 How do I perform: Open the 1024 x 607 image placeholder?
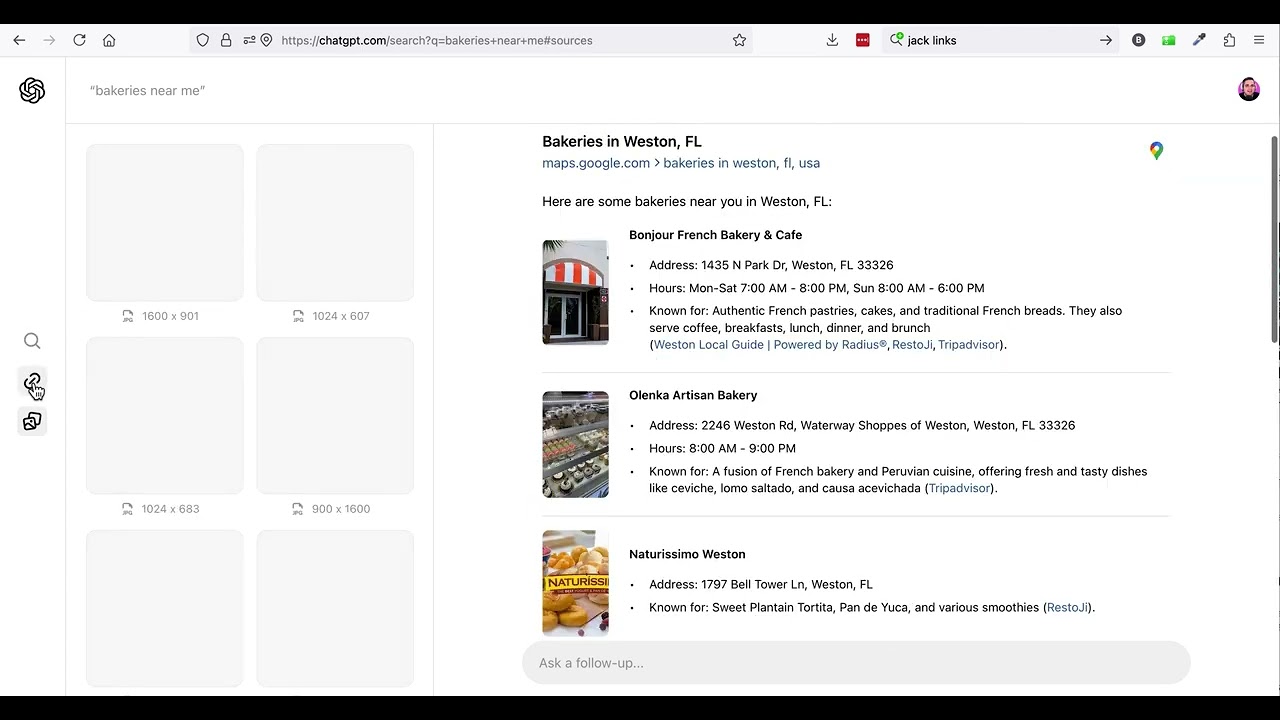coord(335,222)
